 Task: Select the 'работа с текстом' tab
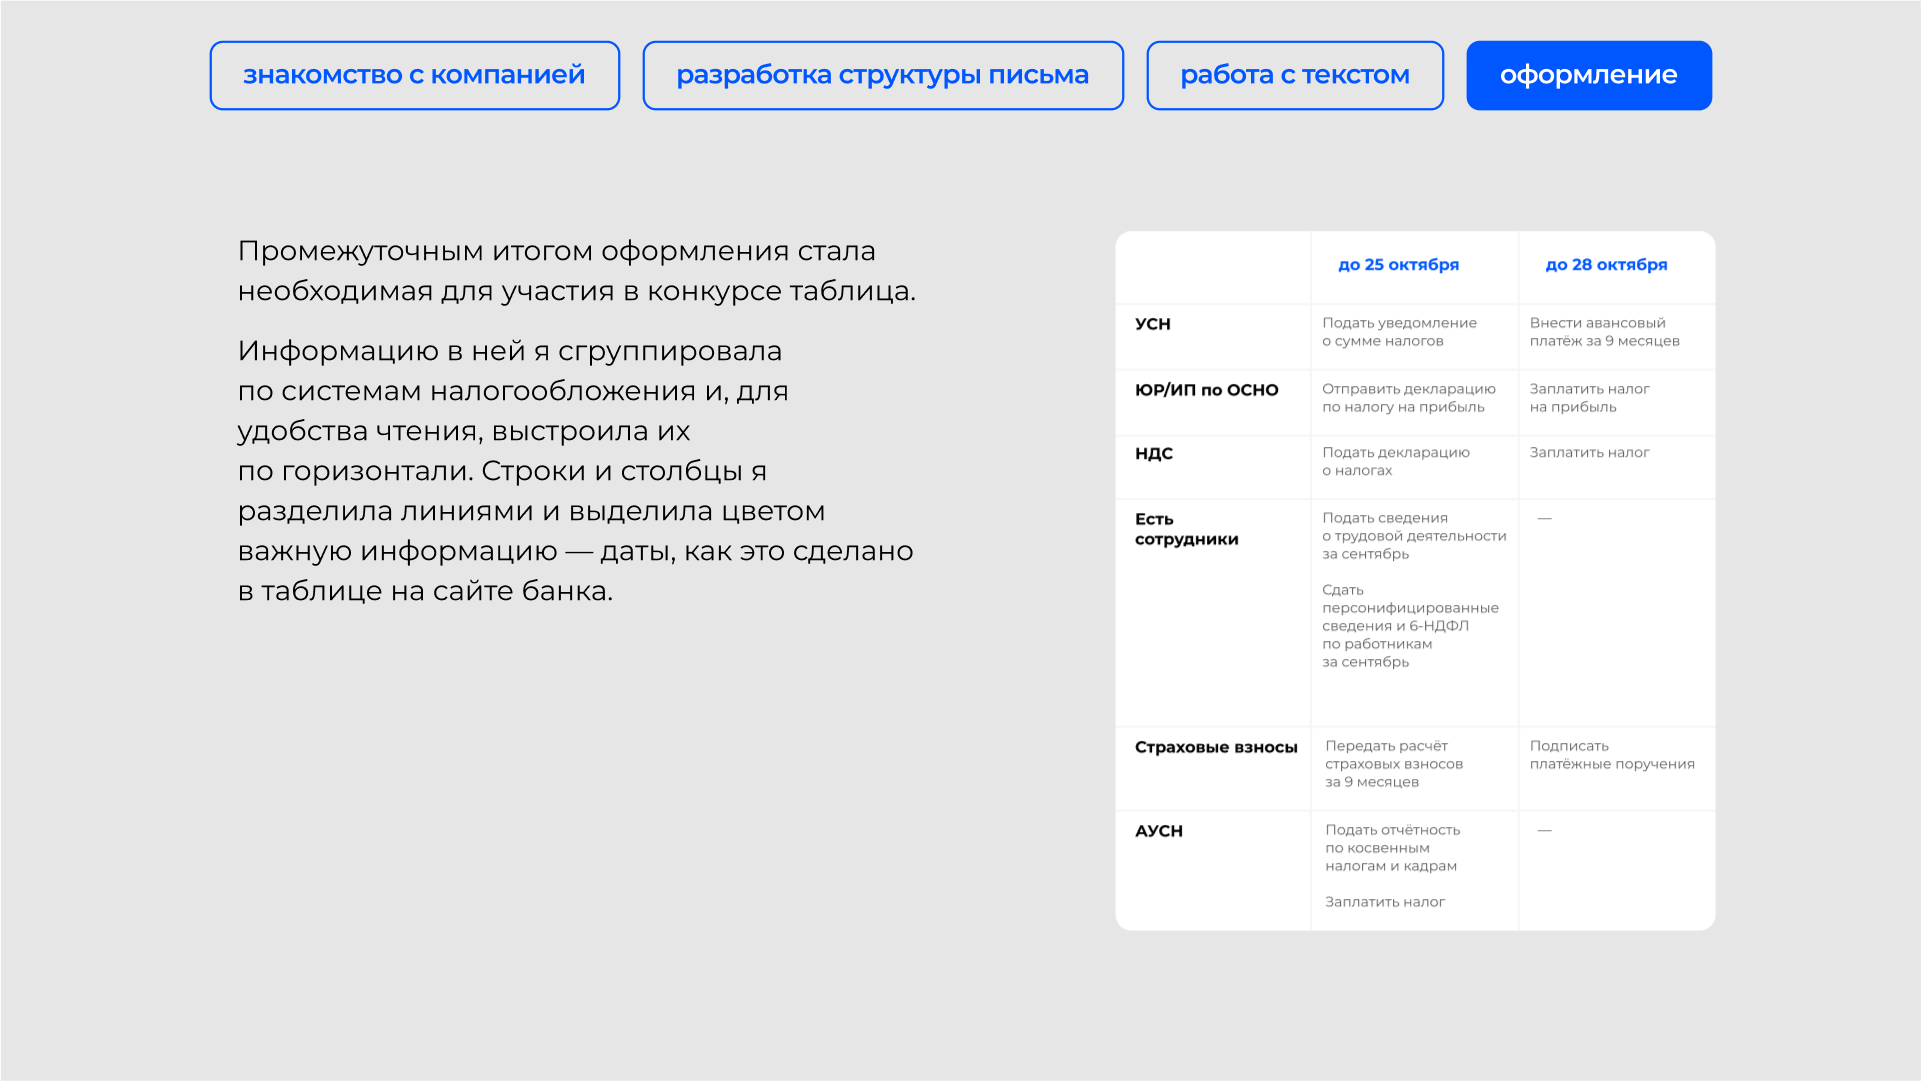click(x=1294, y=75)
